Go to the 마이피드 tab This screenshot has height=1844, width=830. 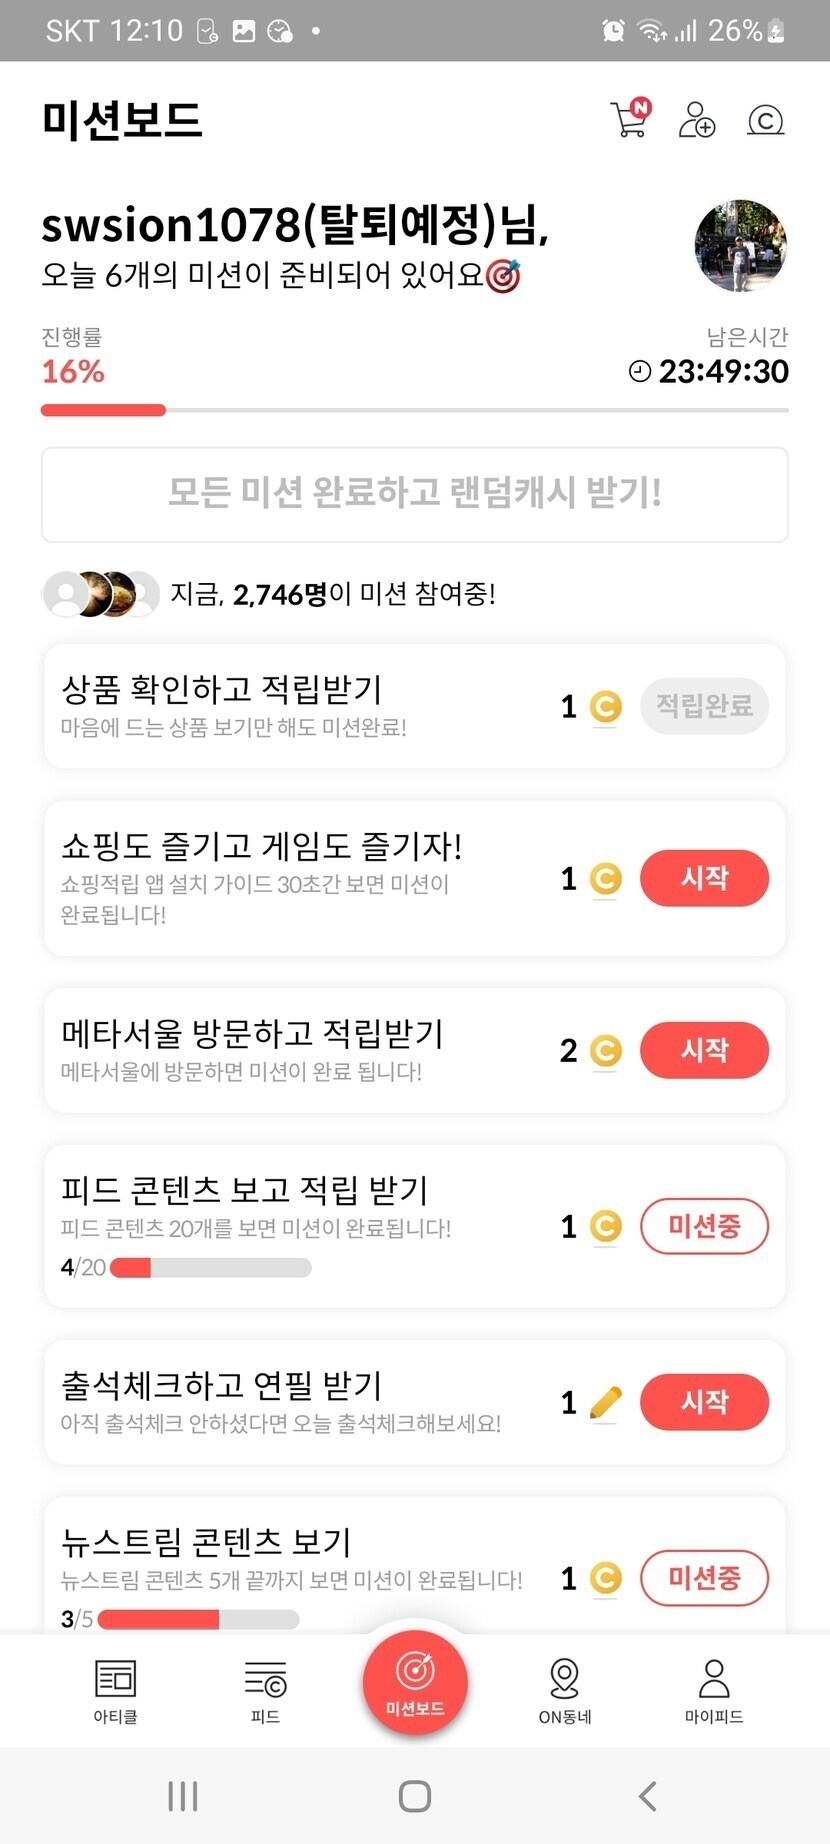[714, 1691]
